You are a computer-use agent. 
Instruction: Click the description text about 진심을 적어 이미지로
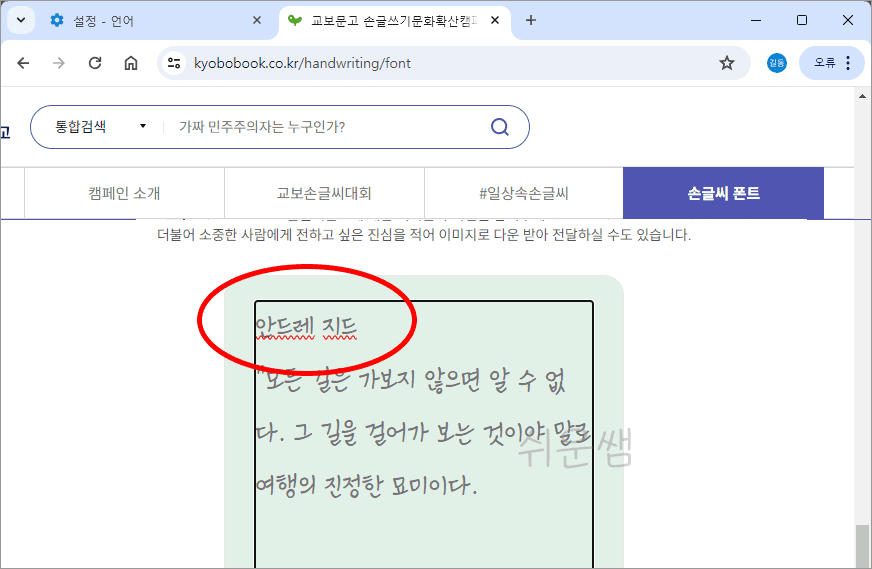pos(424,235)
